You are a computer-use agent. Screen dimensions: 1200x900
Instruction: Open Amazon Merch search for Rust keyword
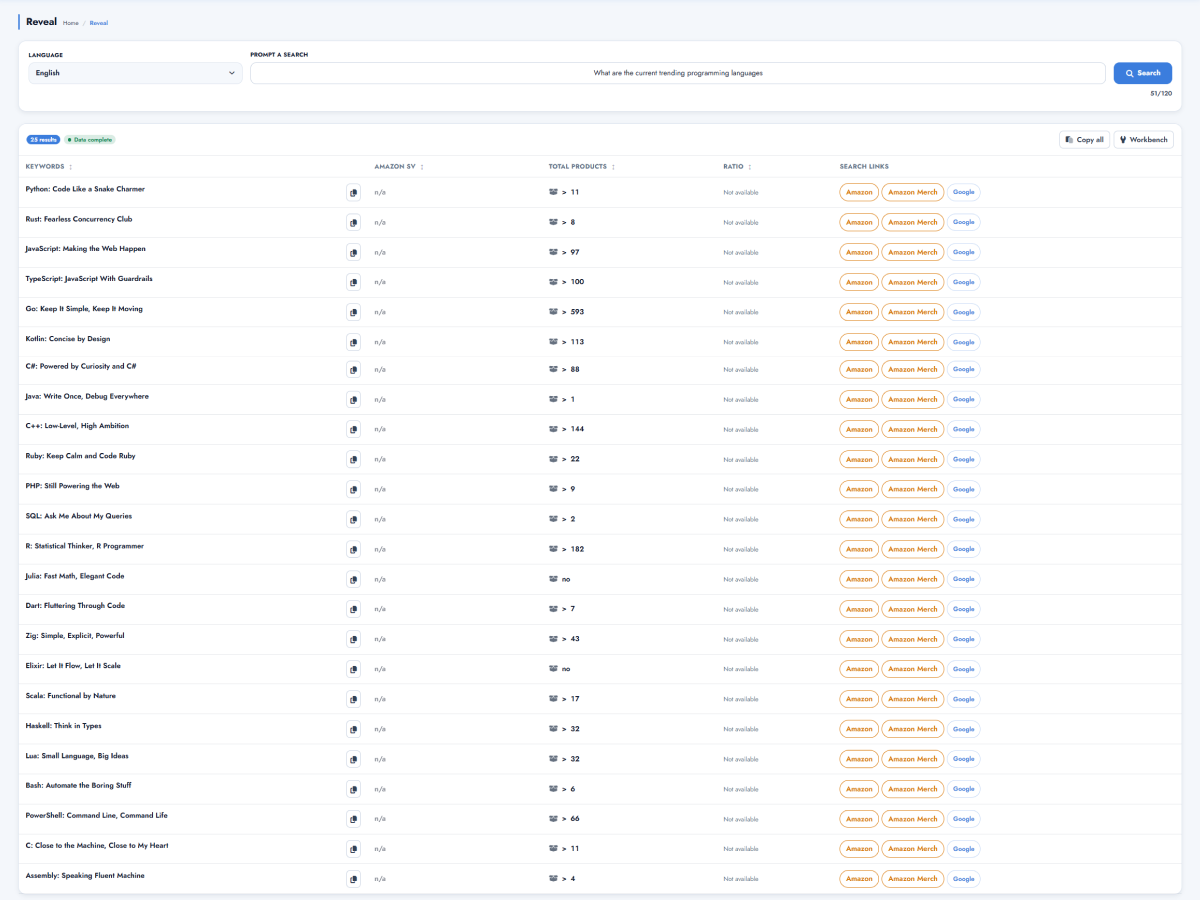913,223
